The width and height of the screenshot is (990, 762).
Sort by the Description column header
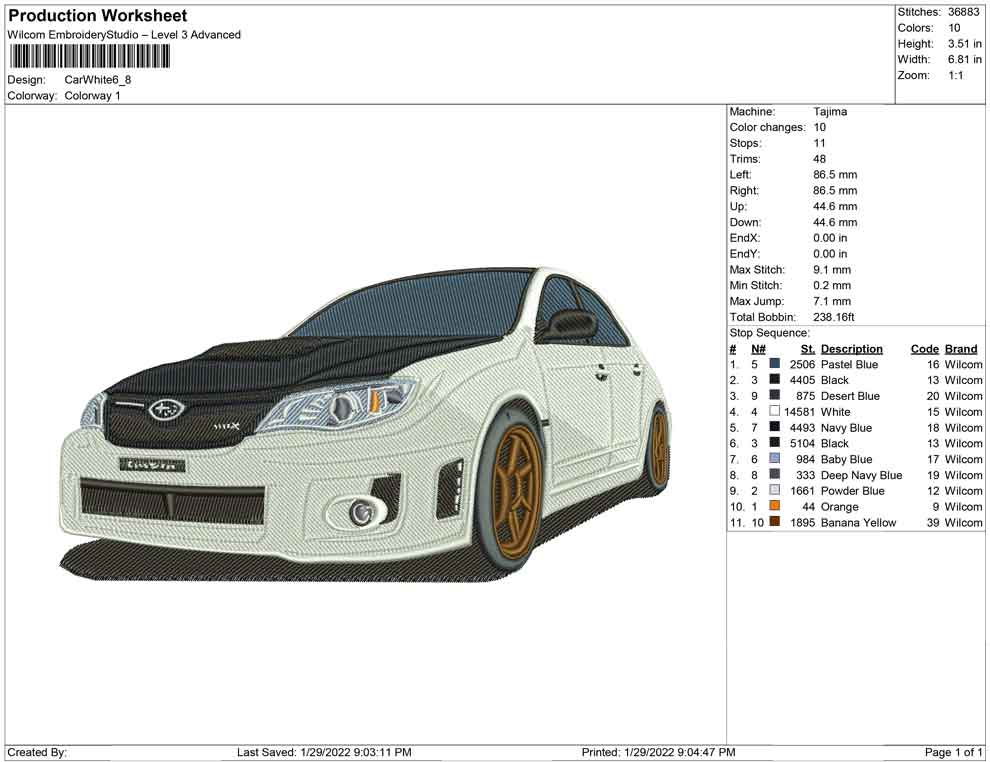tap(852, 348)
